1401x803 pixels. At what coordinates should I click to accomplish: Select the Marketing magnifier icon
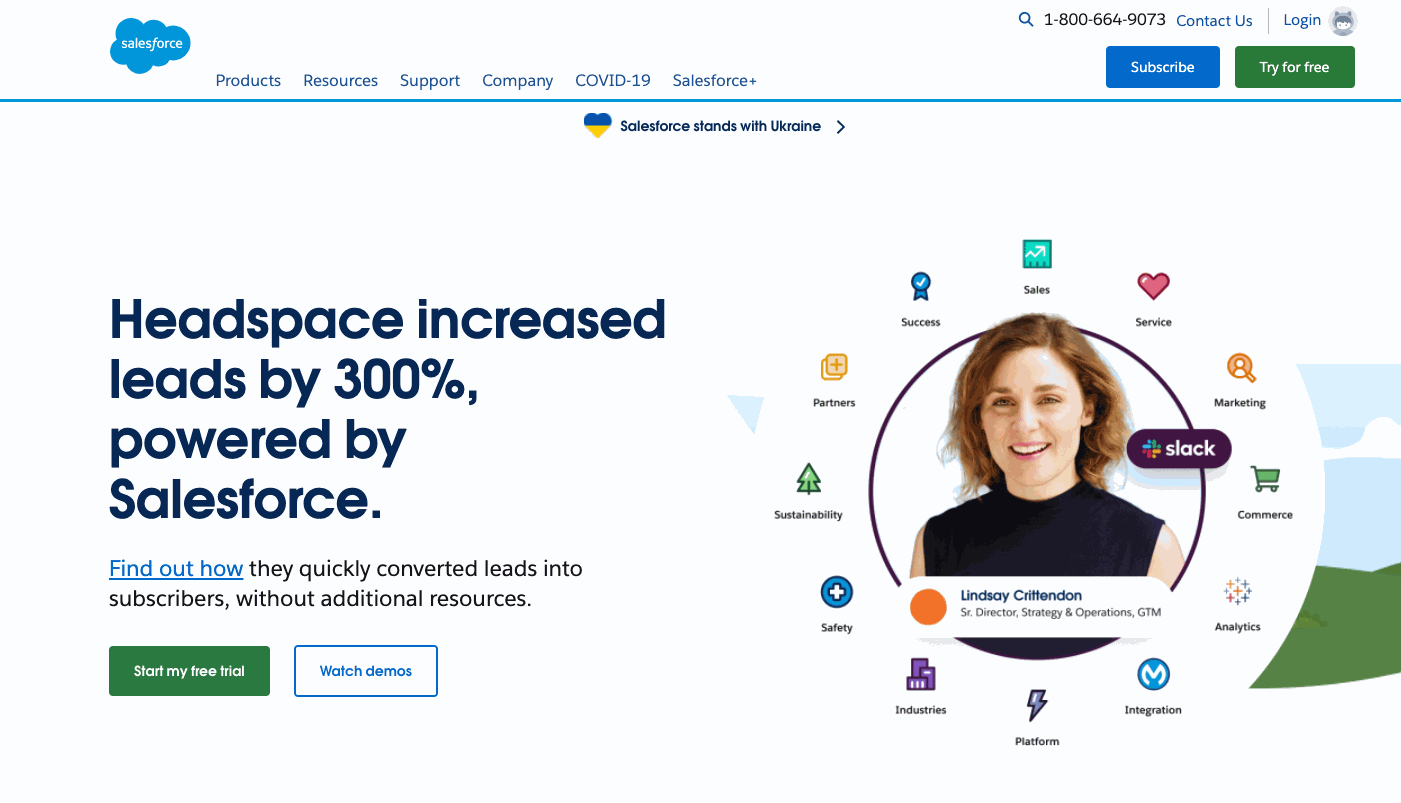click(x=1241, y=368)
